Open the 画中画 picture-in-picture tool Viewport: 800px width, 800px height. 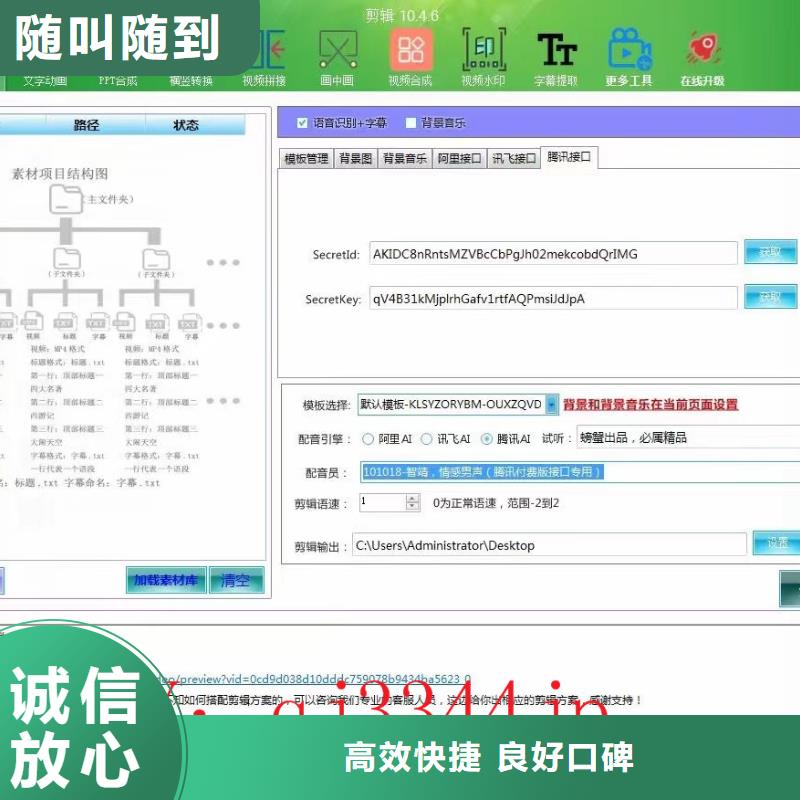(x=337, y=57)
